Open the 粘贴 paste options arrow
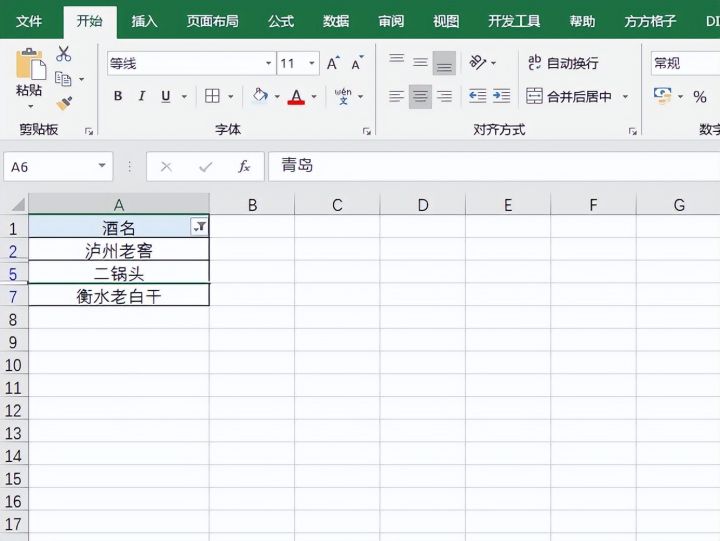 click(31, 107)
